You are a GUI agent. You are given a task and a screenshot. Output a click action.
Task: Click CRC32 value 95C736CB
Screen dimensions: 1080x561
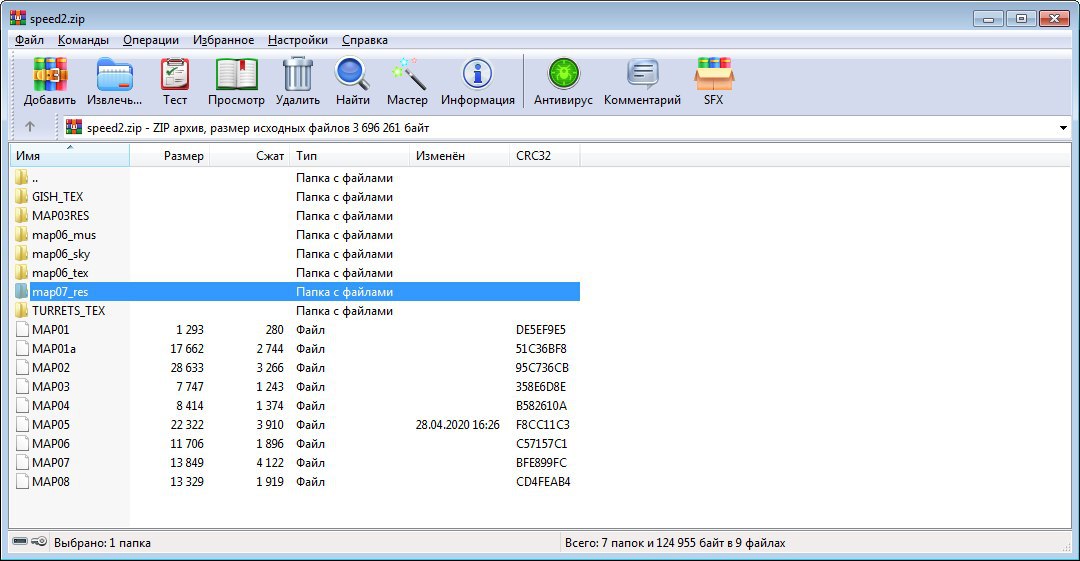tap(542, 367)
